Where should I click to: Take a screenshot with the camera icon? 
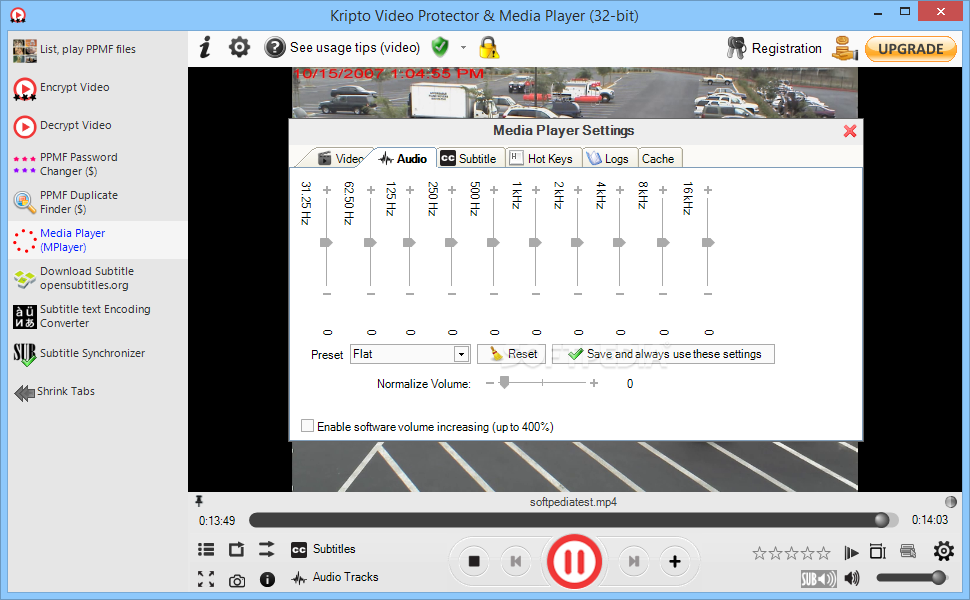tap(237, 581)
